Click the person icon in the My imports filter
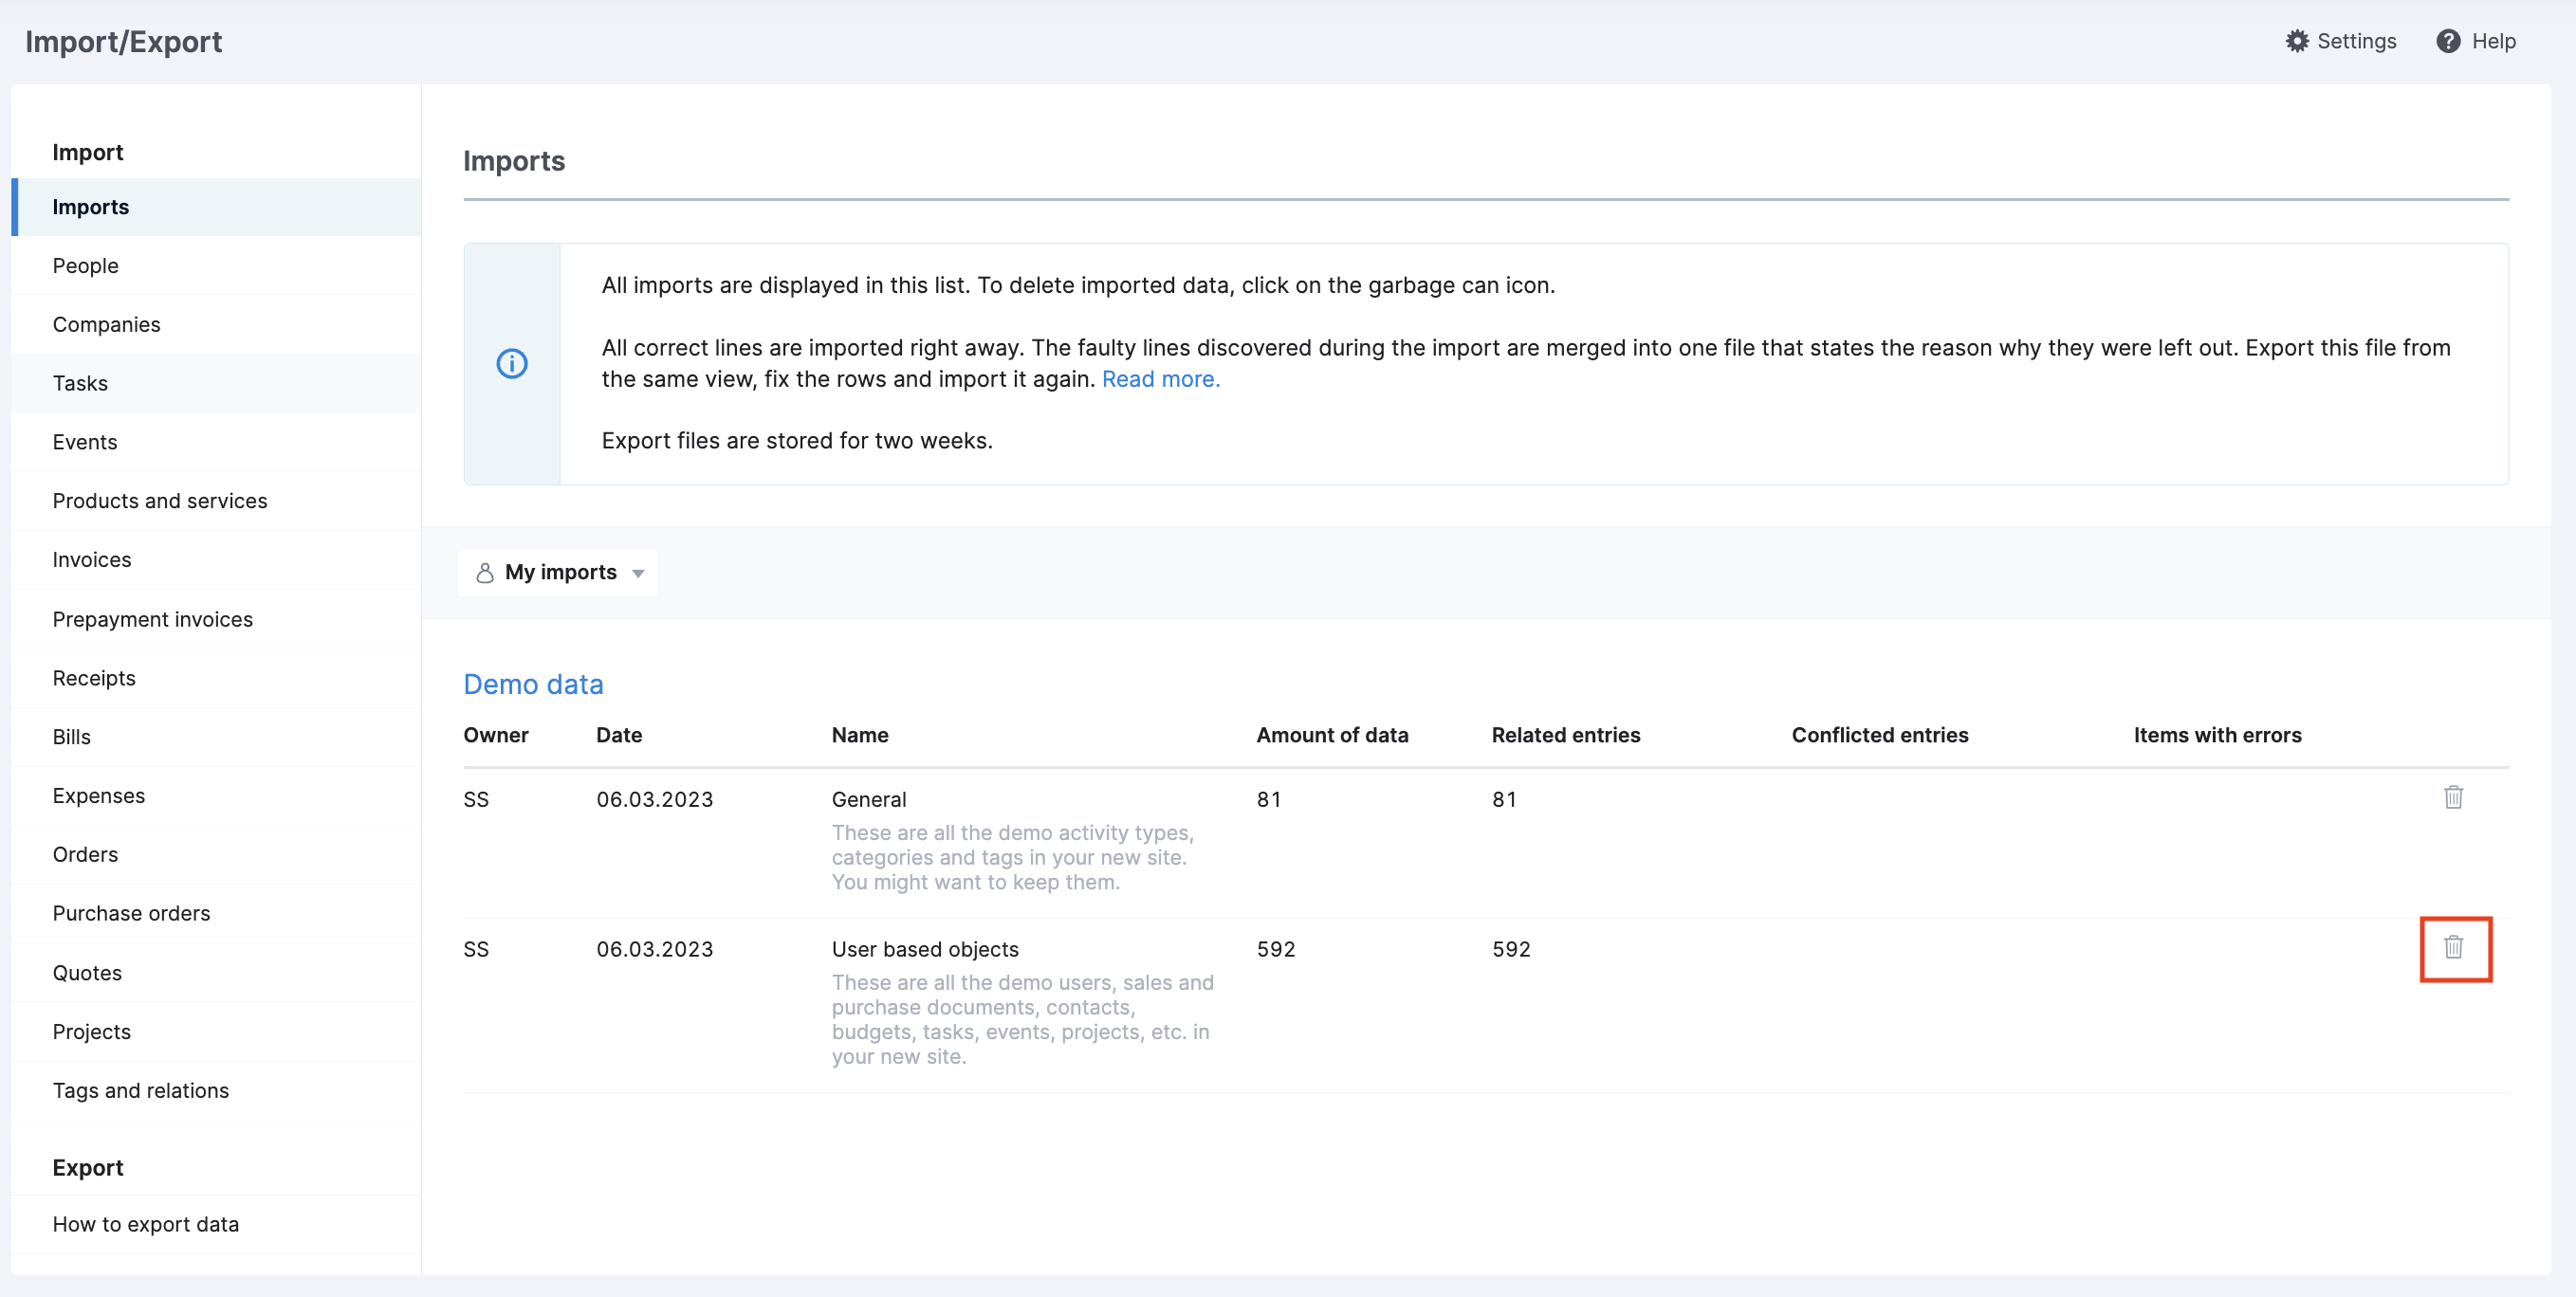 click(484, 572)
